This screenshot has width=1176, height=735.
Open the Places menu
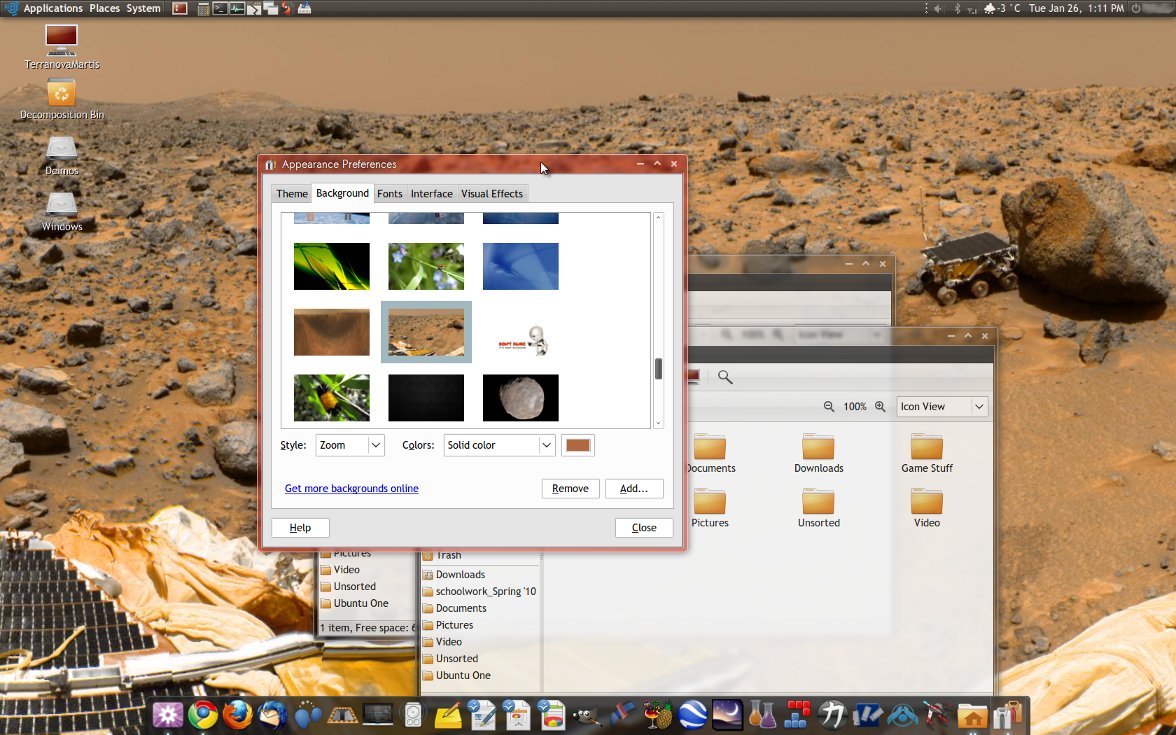click(104, 8)
